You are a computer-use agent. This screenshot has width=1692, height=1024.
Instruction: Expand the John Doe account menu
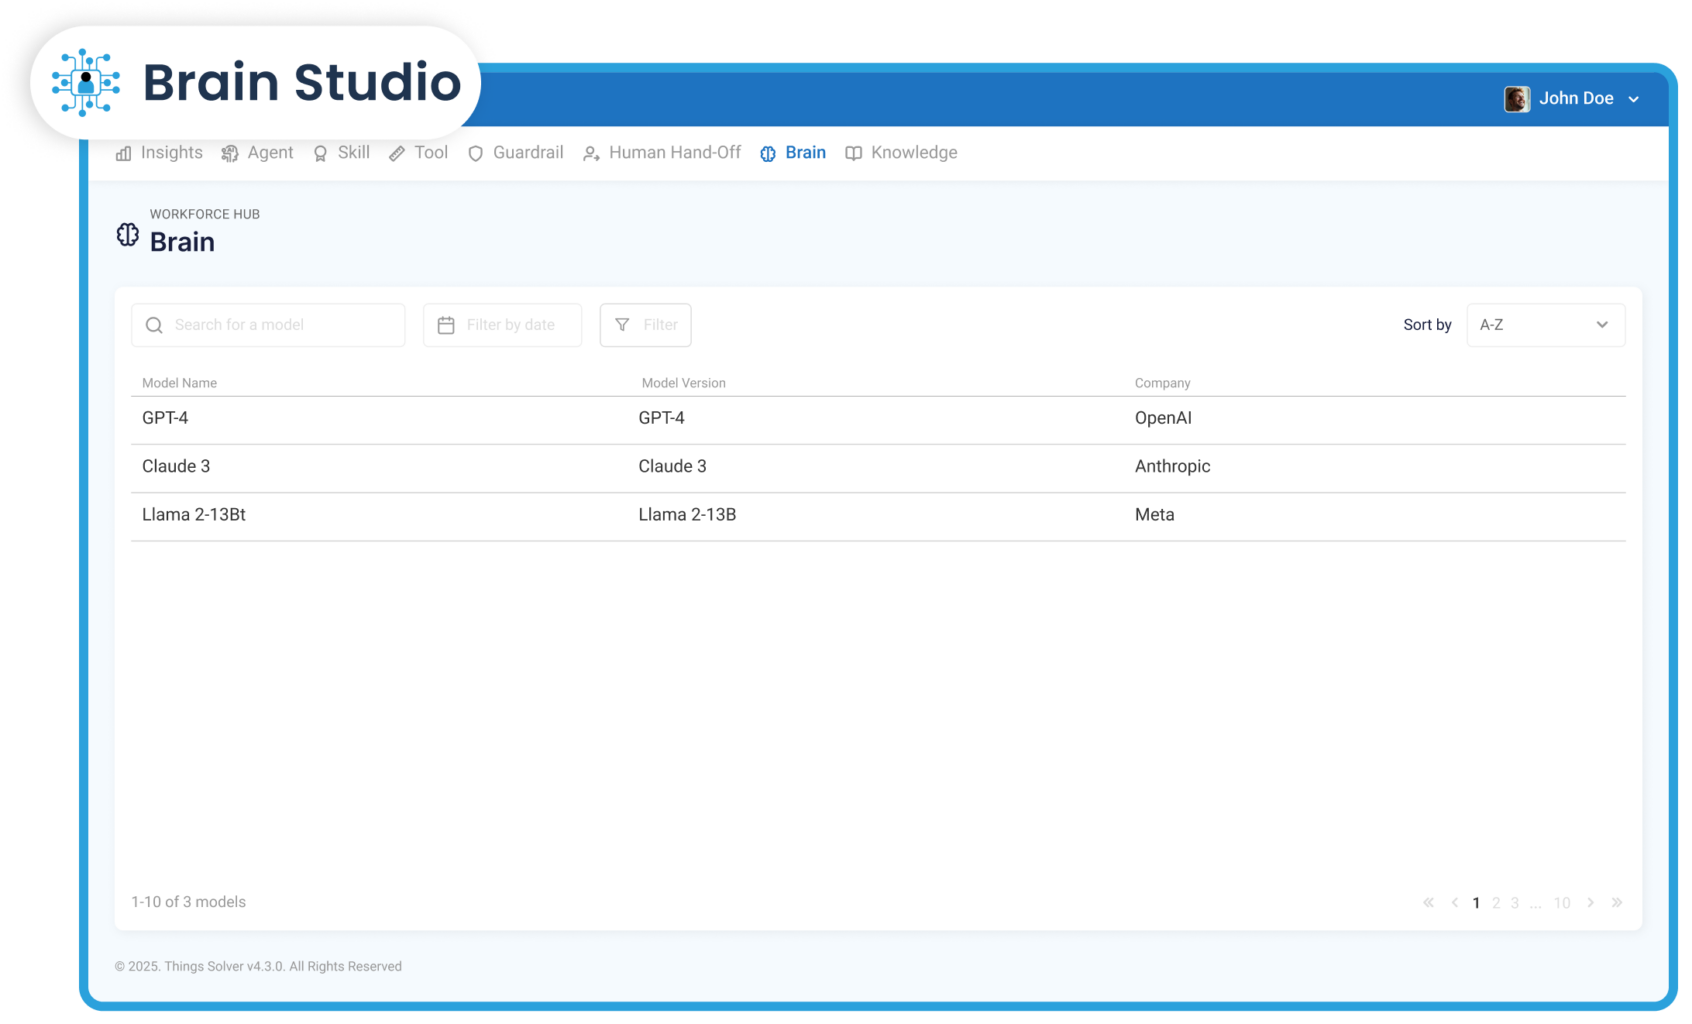point(1574,98)
